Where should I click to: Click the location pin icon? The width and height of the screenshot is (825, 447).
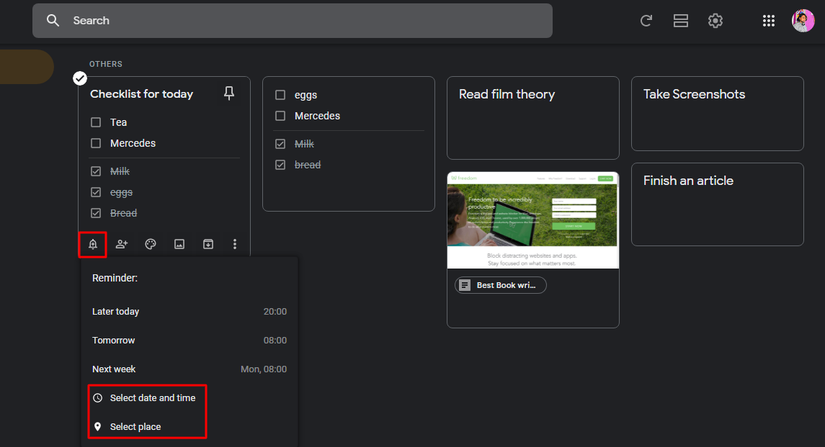tap(98, 426)
